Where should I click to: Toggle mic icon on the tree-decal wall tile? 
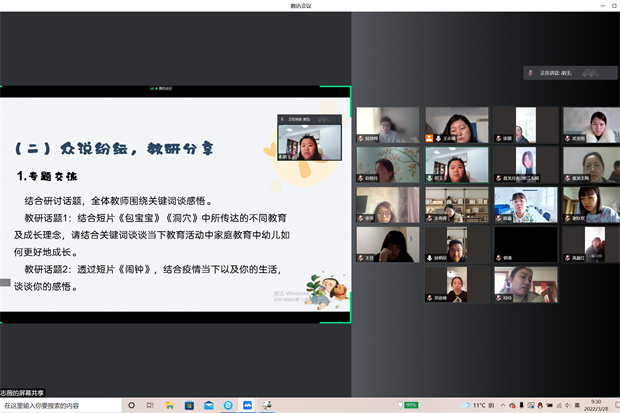click(x=360, y=177)
